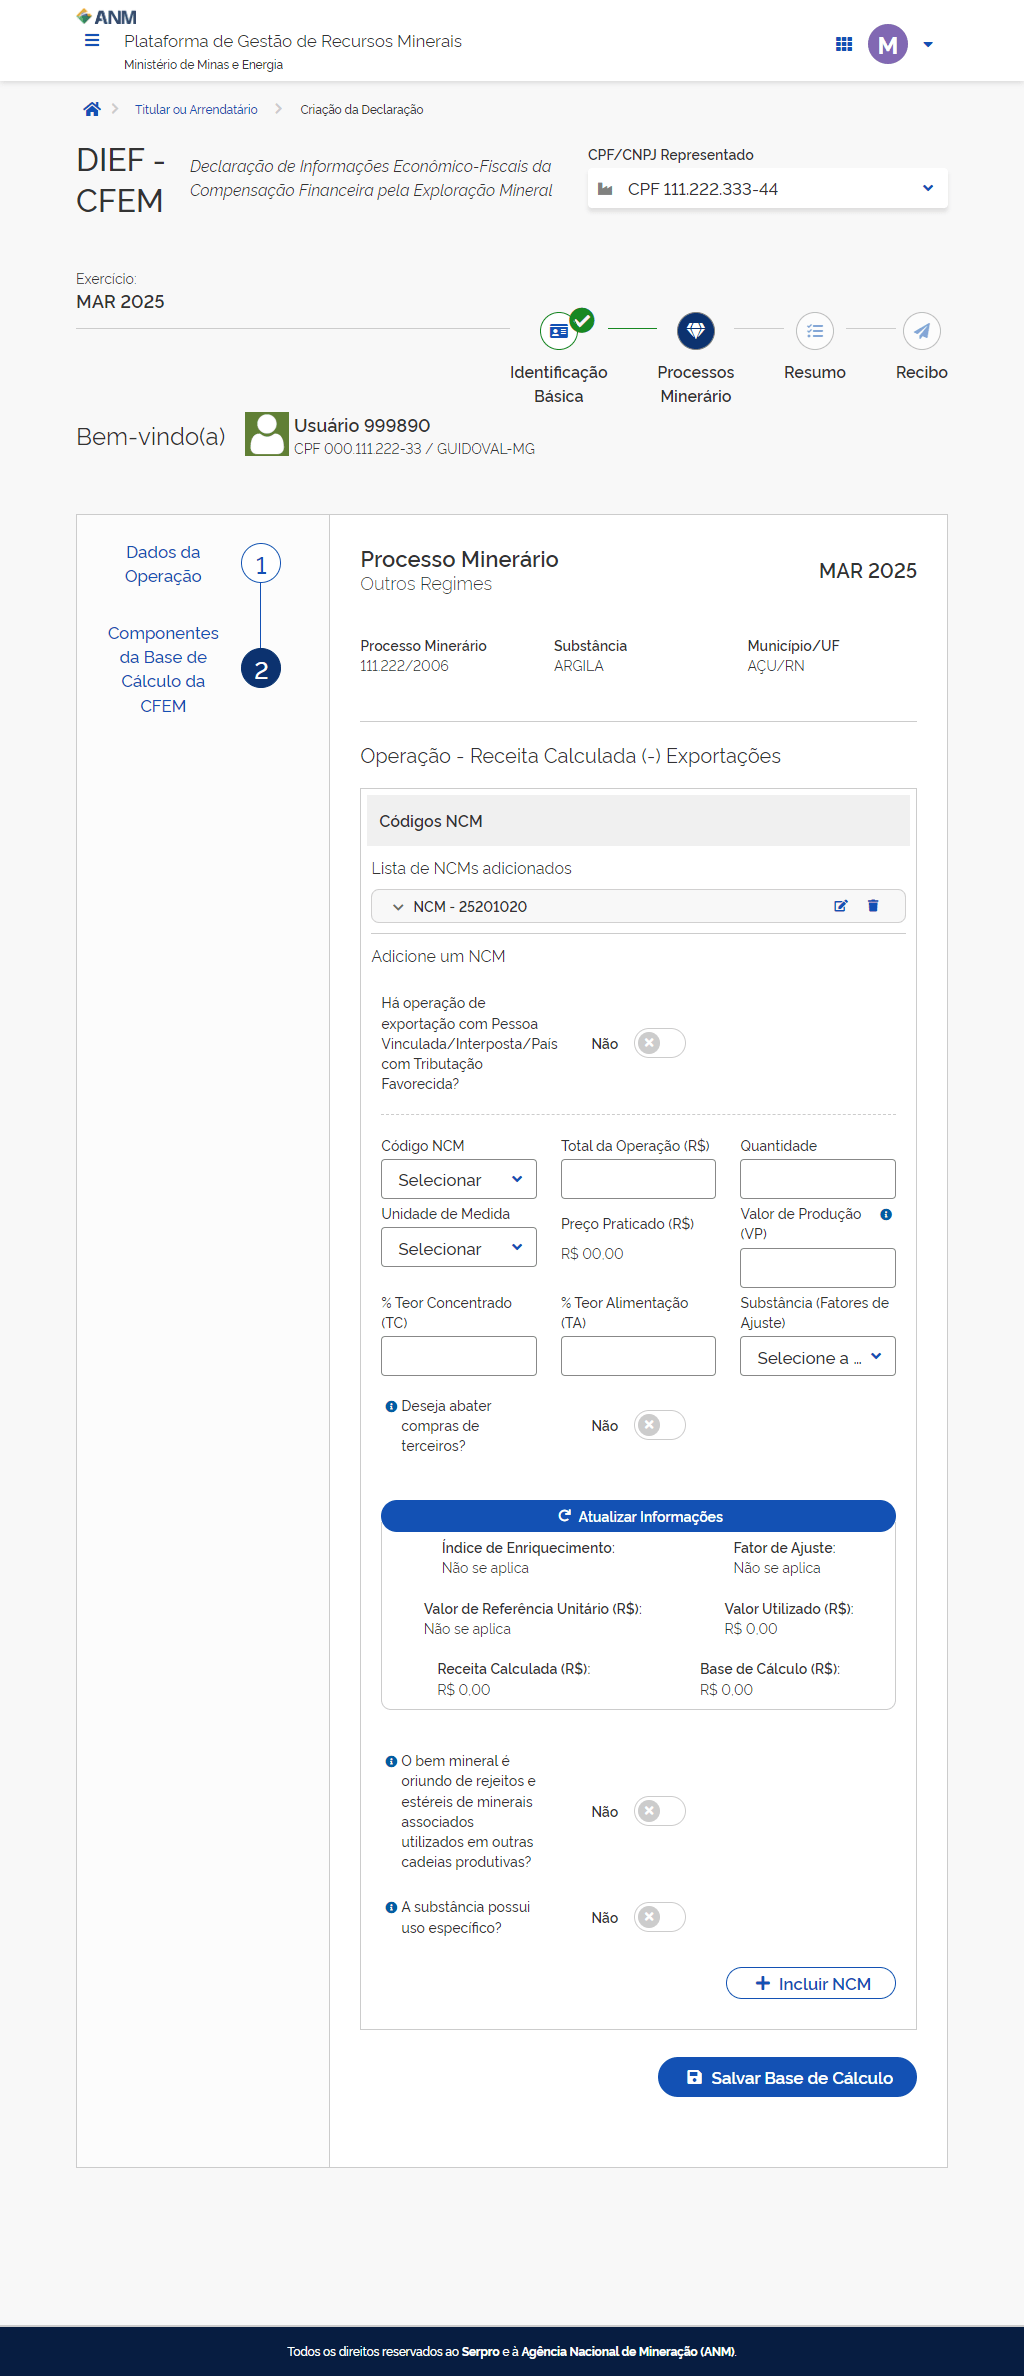Open the apps grid icon

click(x=844, y=44)
